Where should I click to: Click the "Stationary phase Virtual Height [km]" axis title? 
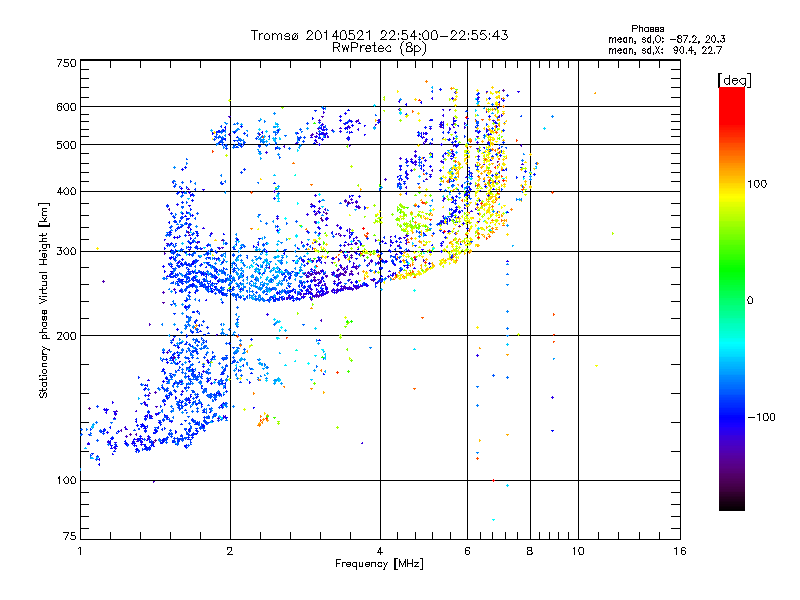point(44,301)
